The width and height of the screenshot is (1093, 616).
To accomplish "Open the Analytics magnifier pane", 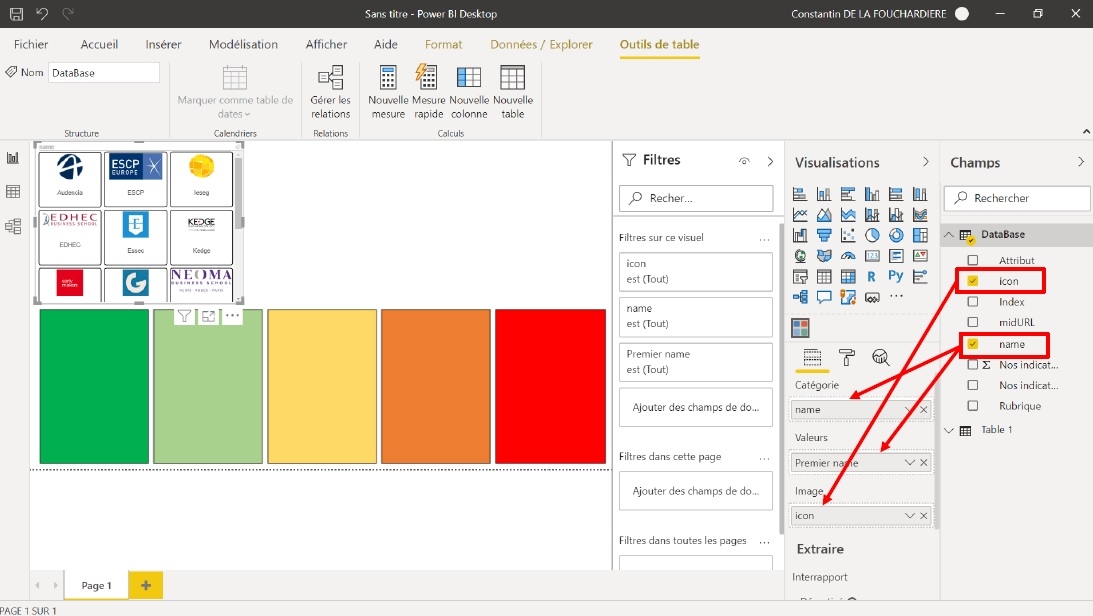I will pyautogui.click(x=881, y=357).
